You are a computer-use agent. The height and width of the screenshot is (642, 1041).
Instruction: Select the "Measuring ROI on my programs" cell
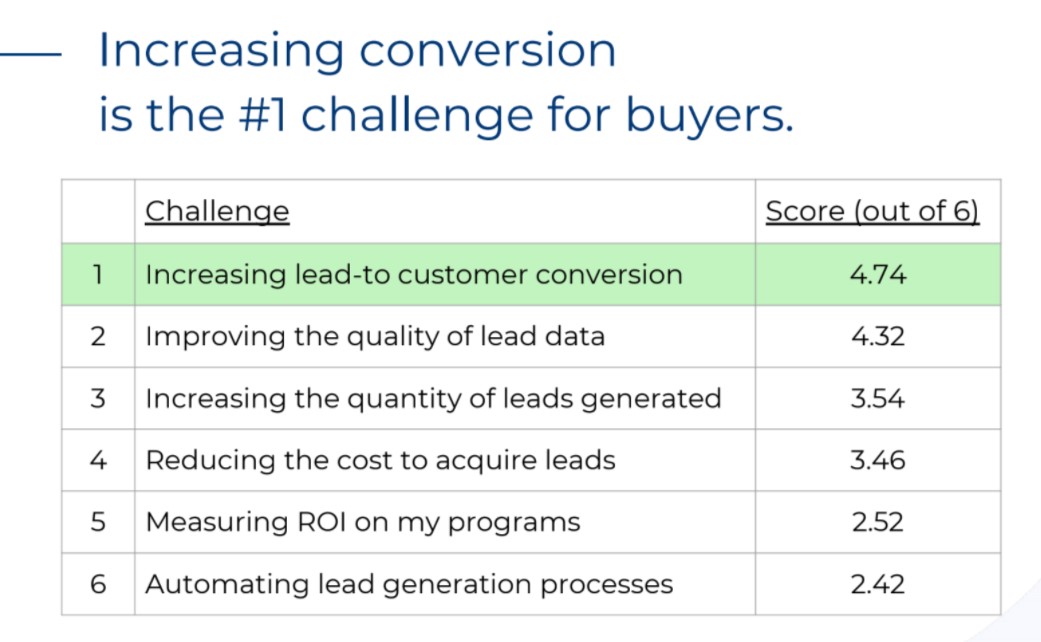tap(362, 522)
